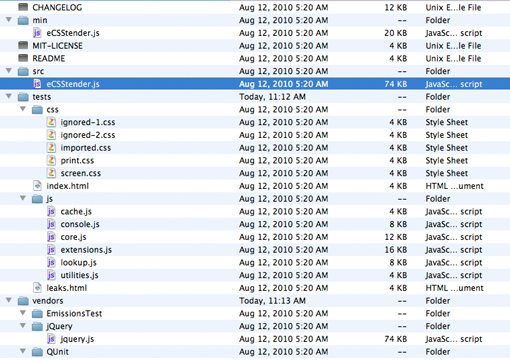Select the utilities.js file name
510x361 pixels.
[x=79, y=275]
